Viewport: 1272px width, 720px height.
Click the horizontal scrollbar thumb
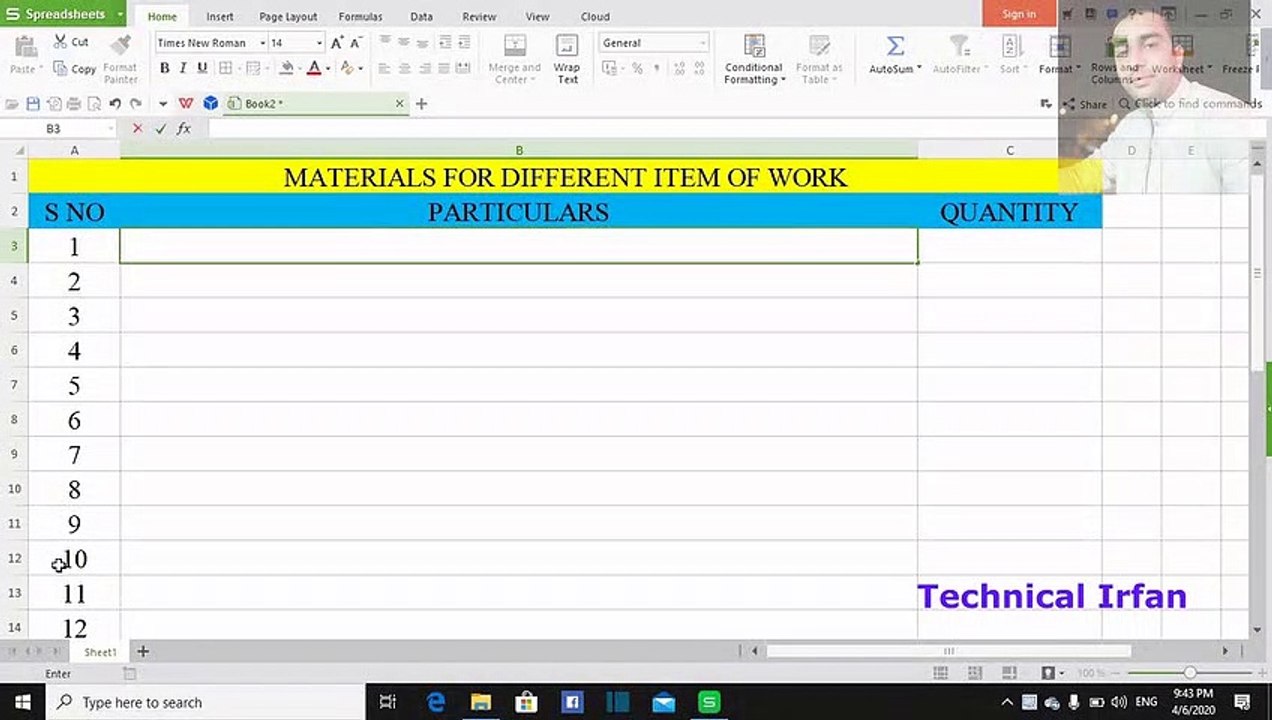click(x=948, y=651)
